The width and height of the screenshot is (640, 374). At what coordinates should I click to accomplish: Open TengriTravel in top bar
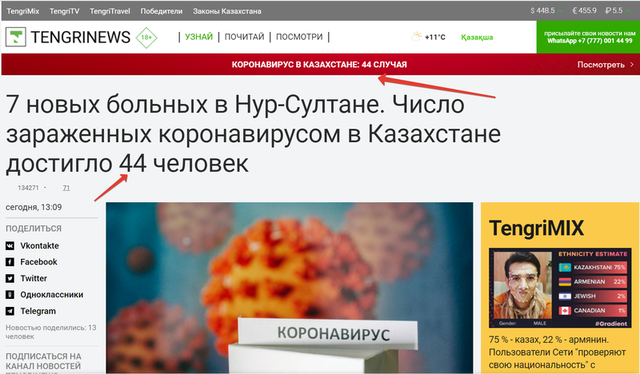point(110,11)
